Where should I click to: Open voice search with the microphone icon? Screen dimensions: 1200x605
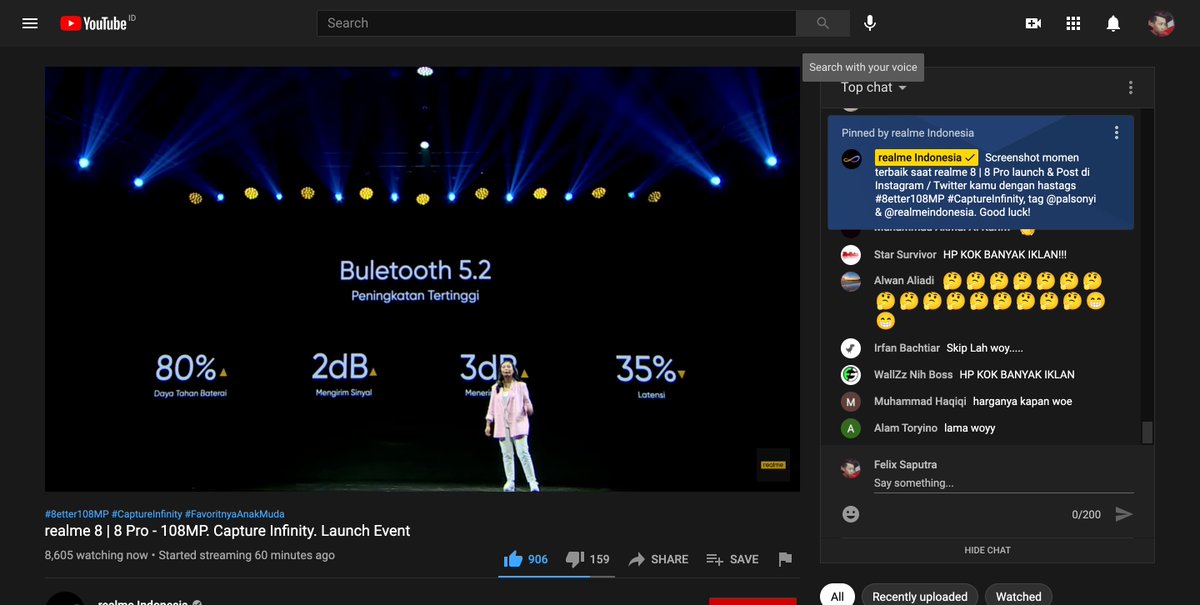(869, 22)
